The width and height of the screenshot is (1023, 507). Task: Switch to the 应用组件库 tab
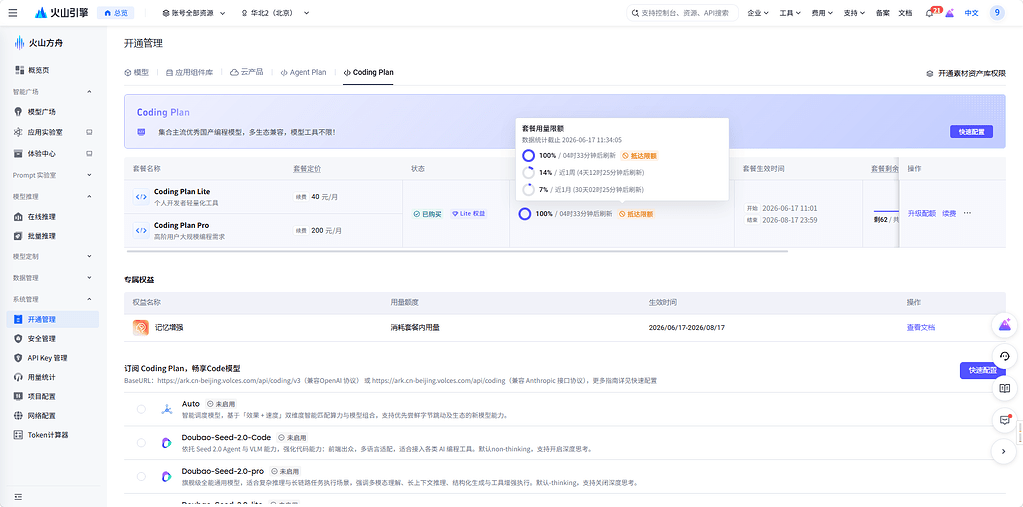(189, 72)
